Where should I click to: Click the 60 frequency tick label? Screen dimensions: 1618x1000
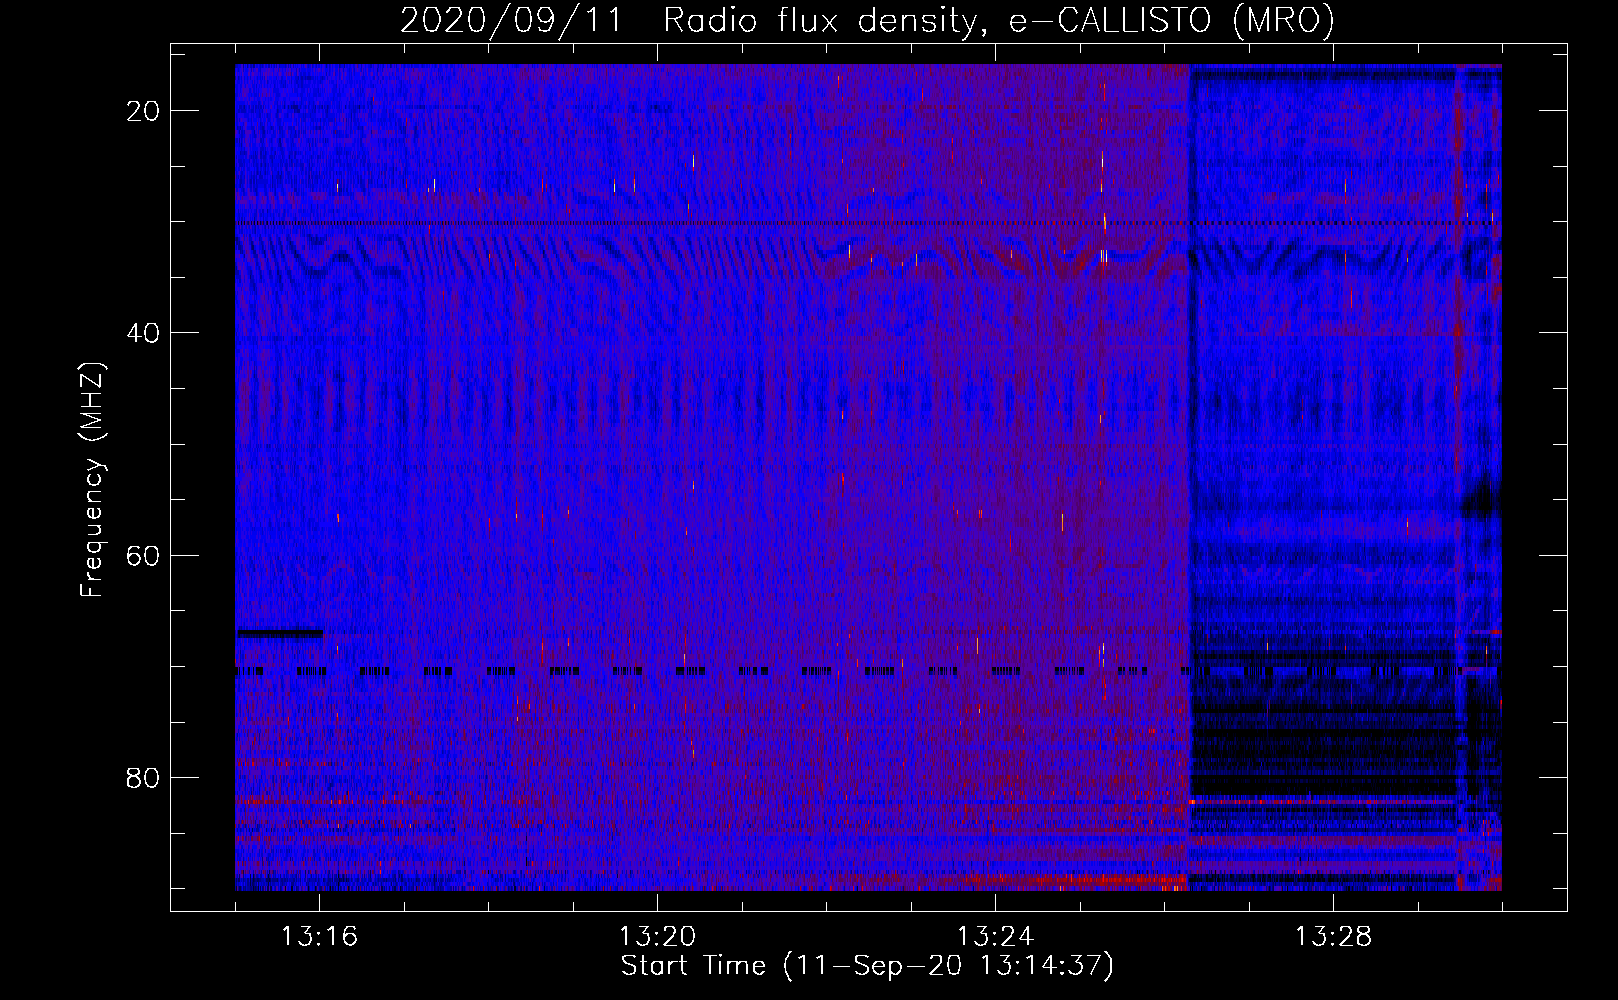click(x=143, y=555)
